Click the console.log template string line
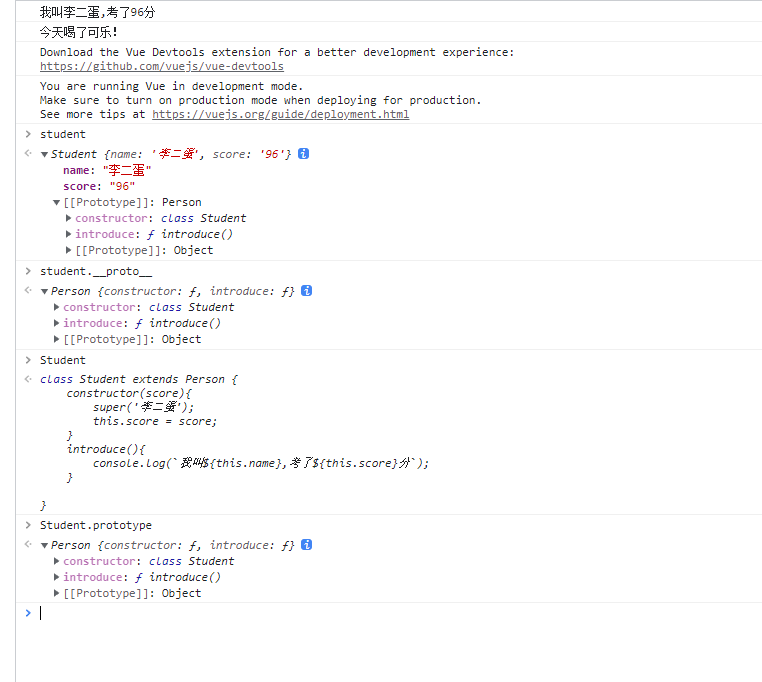 (x=261, y=463)
